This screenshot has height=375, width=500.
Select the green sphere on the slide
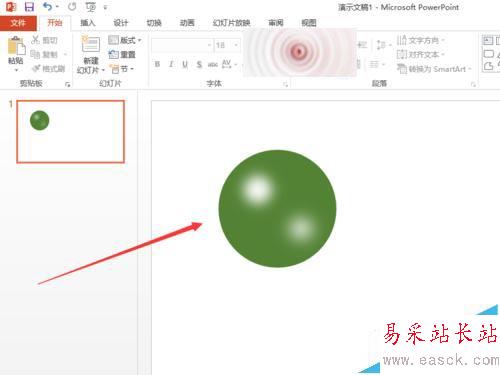coord(277,209)
